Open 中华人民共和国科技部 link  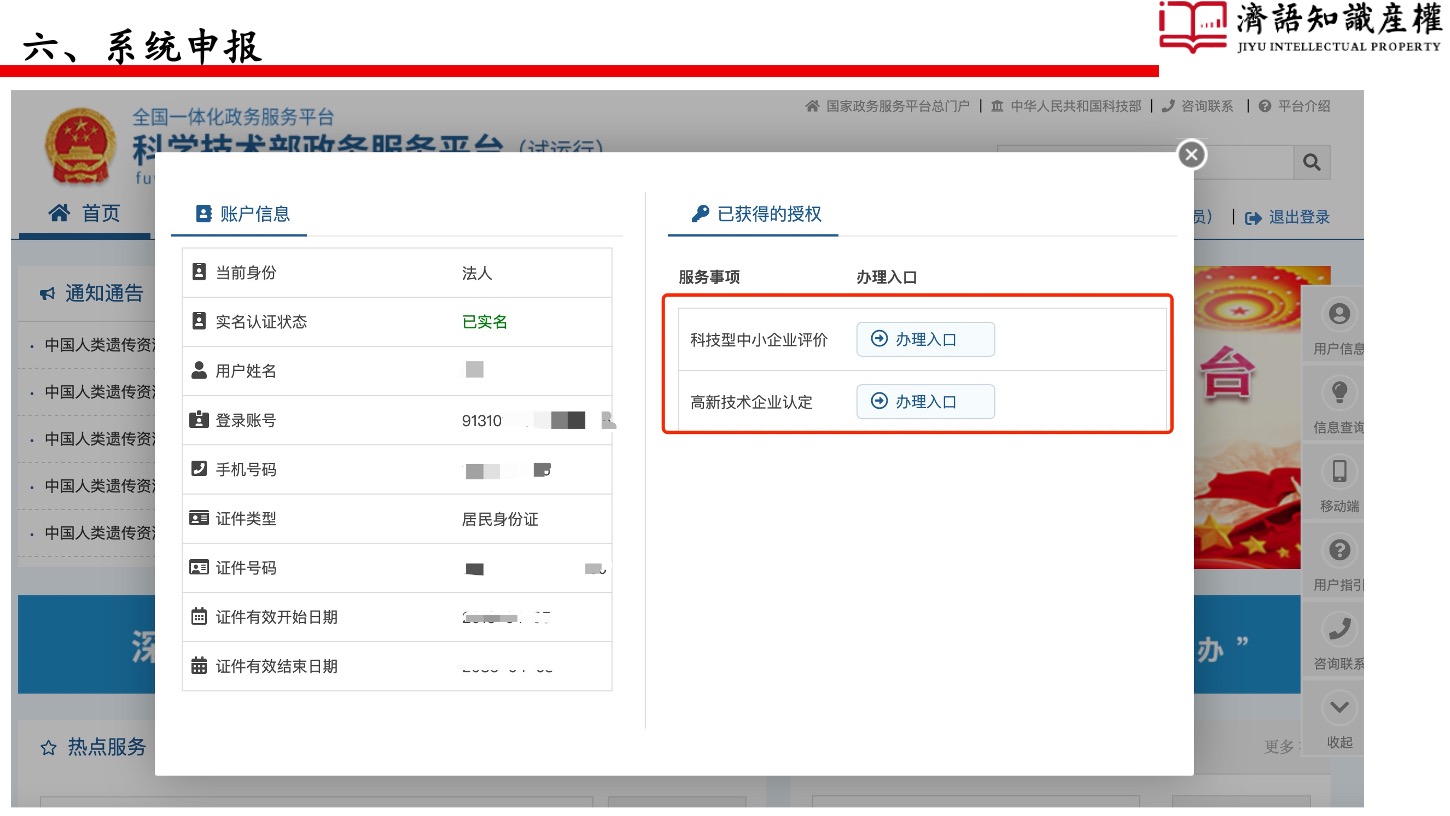1066,106
